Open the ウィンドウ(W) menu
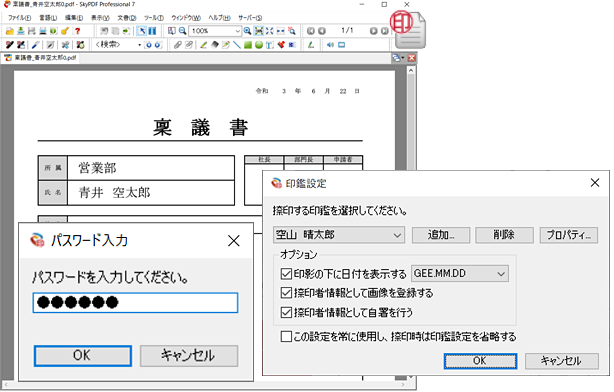 [x=186, y=18]
